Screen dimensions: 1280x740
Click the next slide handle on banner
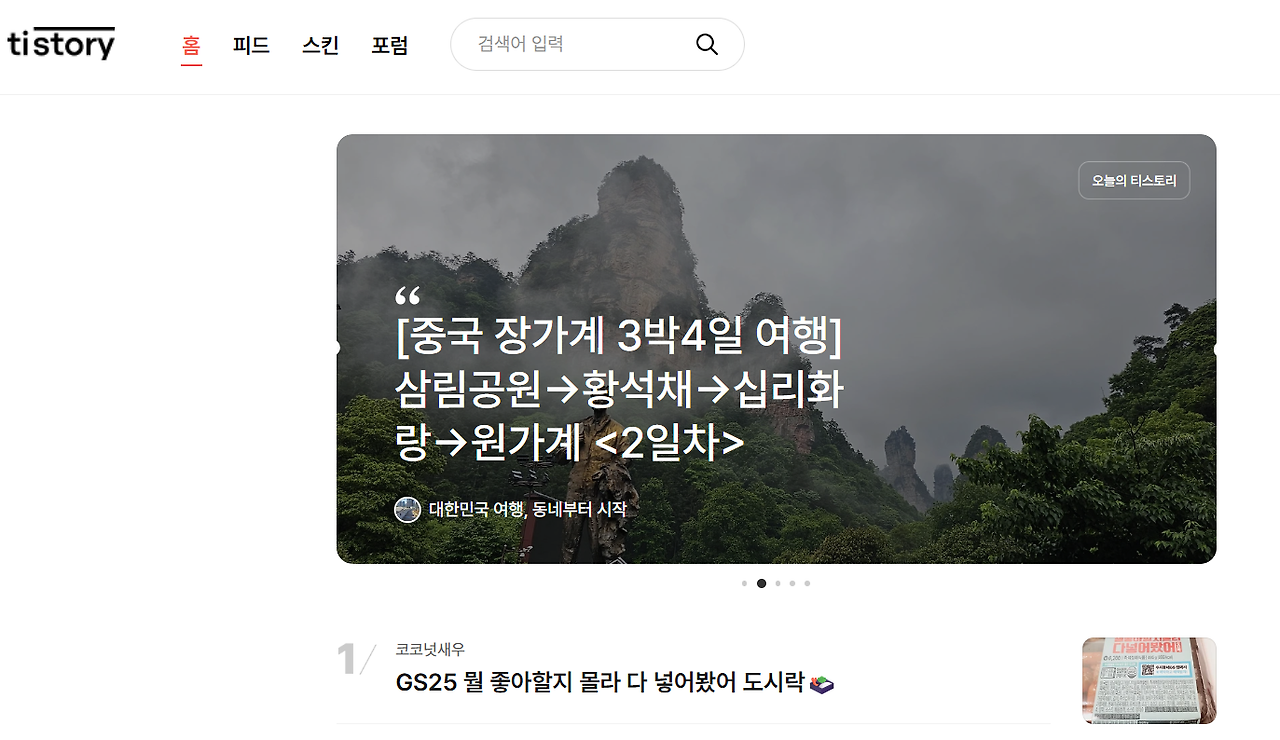point(1216,349)
